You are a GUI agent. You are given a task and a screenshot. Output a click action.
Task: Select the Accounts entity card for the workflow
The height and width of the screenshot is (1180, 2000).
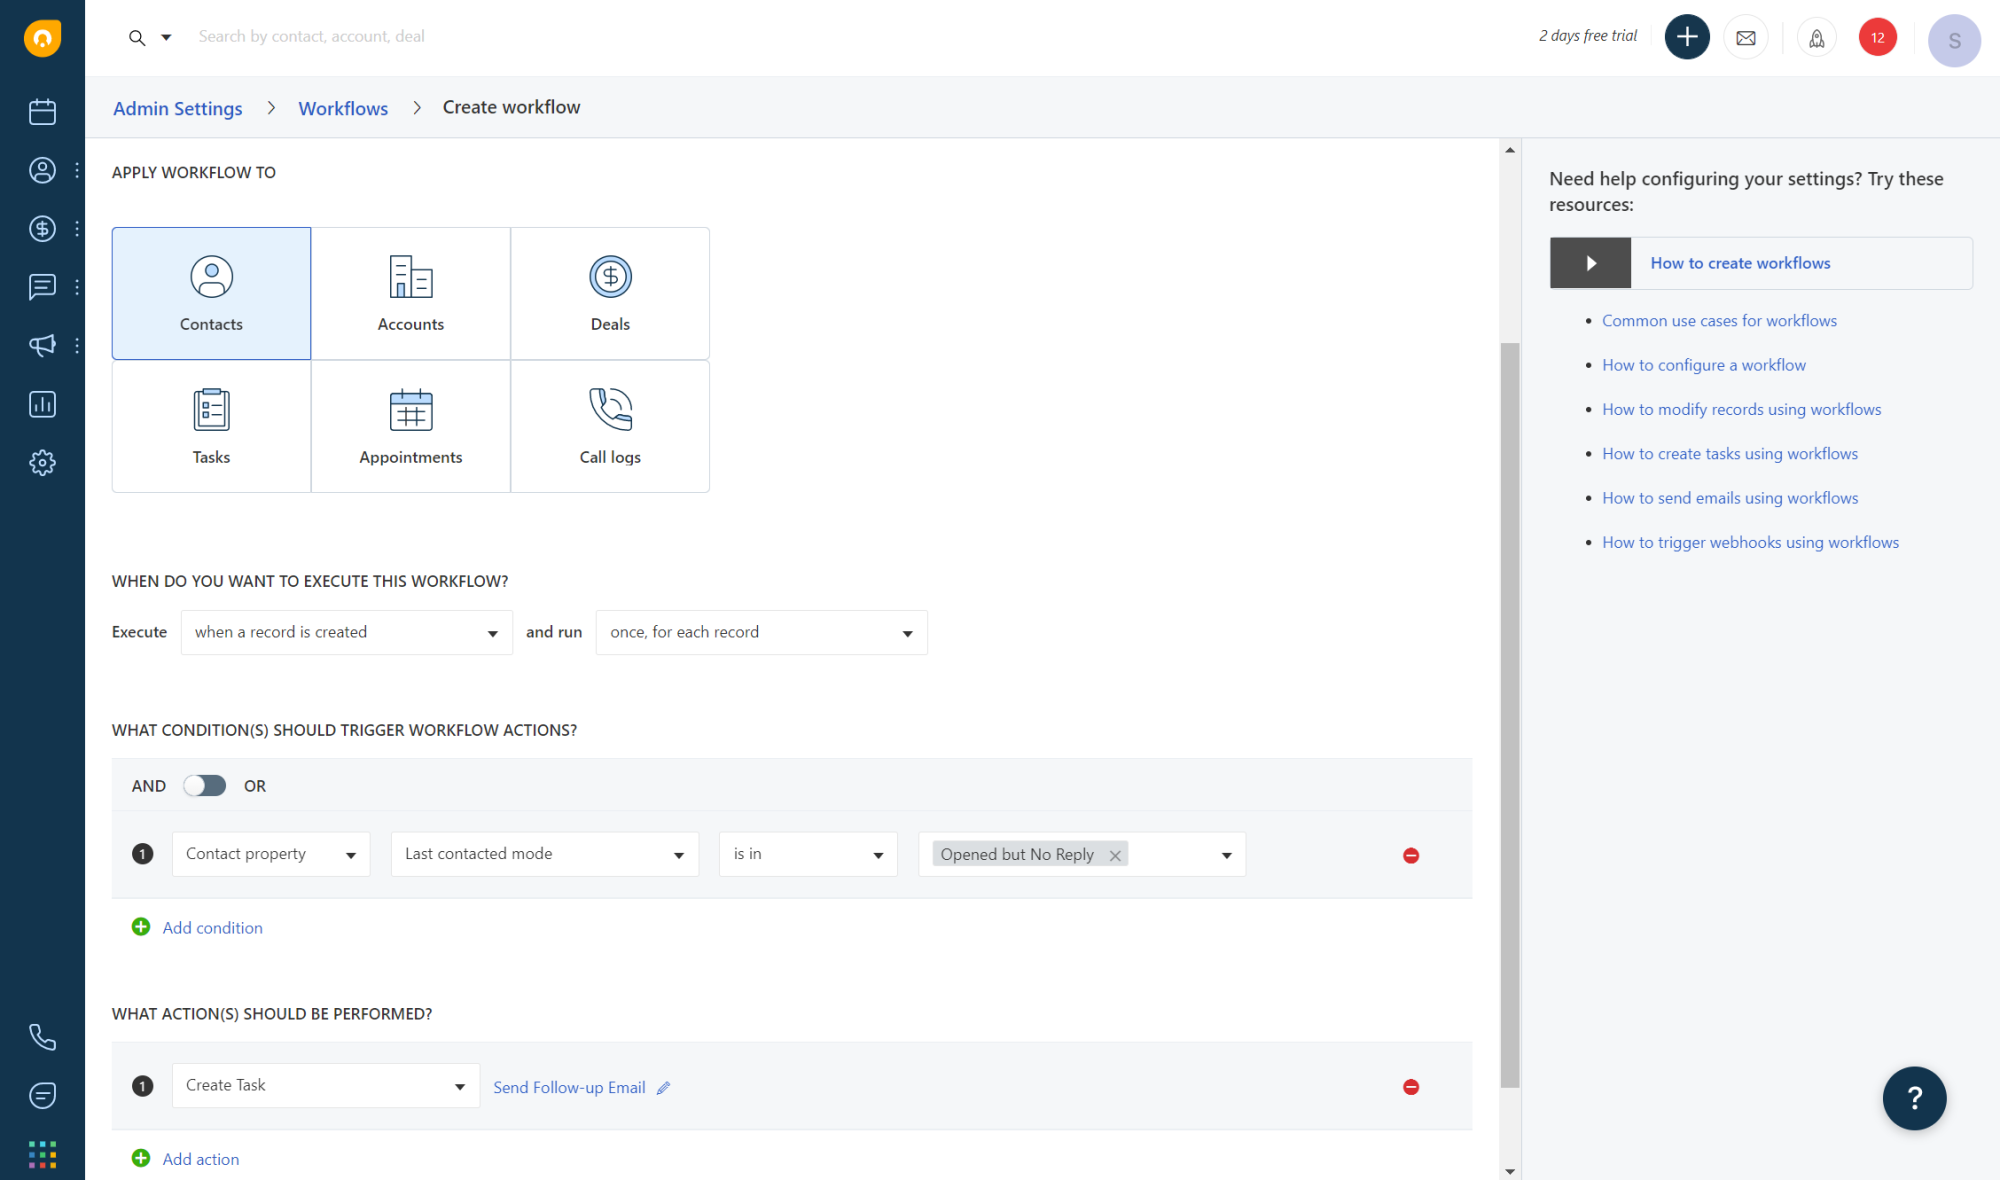(x=410, y=292)
